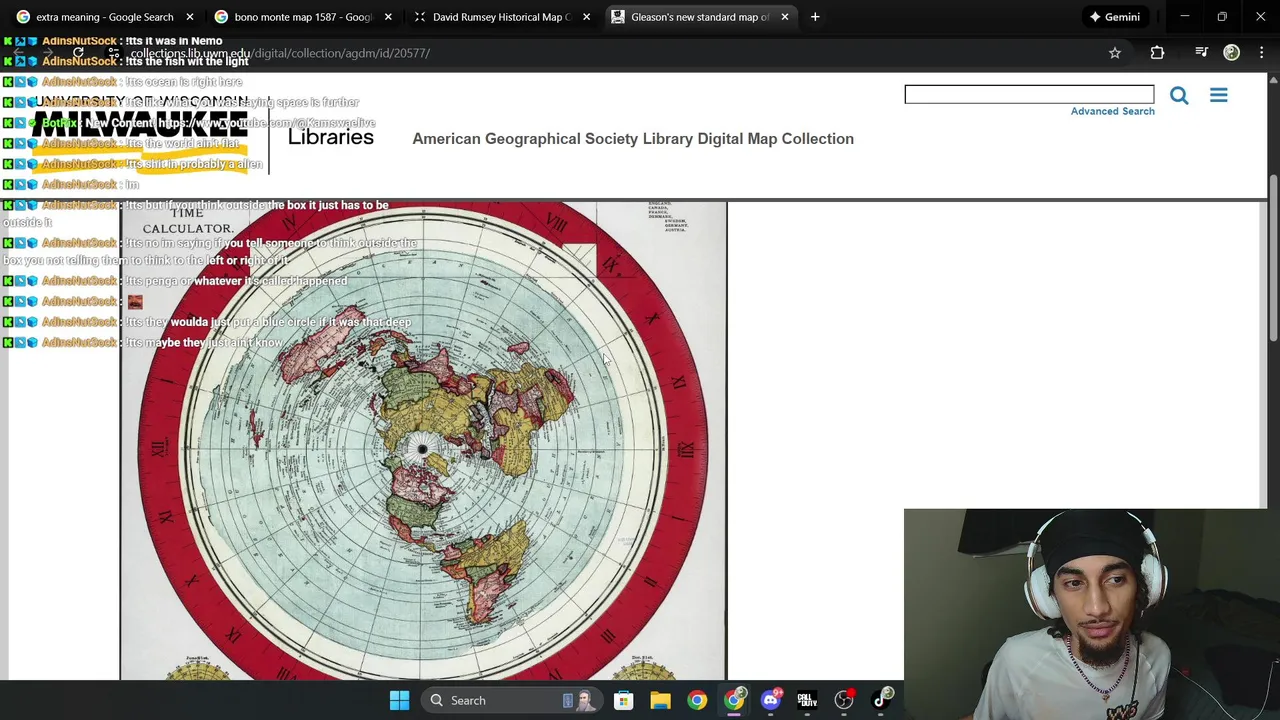Click the library search input field
Screen dimensions: 1280x720
[1029, 94]
